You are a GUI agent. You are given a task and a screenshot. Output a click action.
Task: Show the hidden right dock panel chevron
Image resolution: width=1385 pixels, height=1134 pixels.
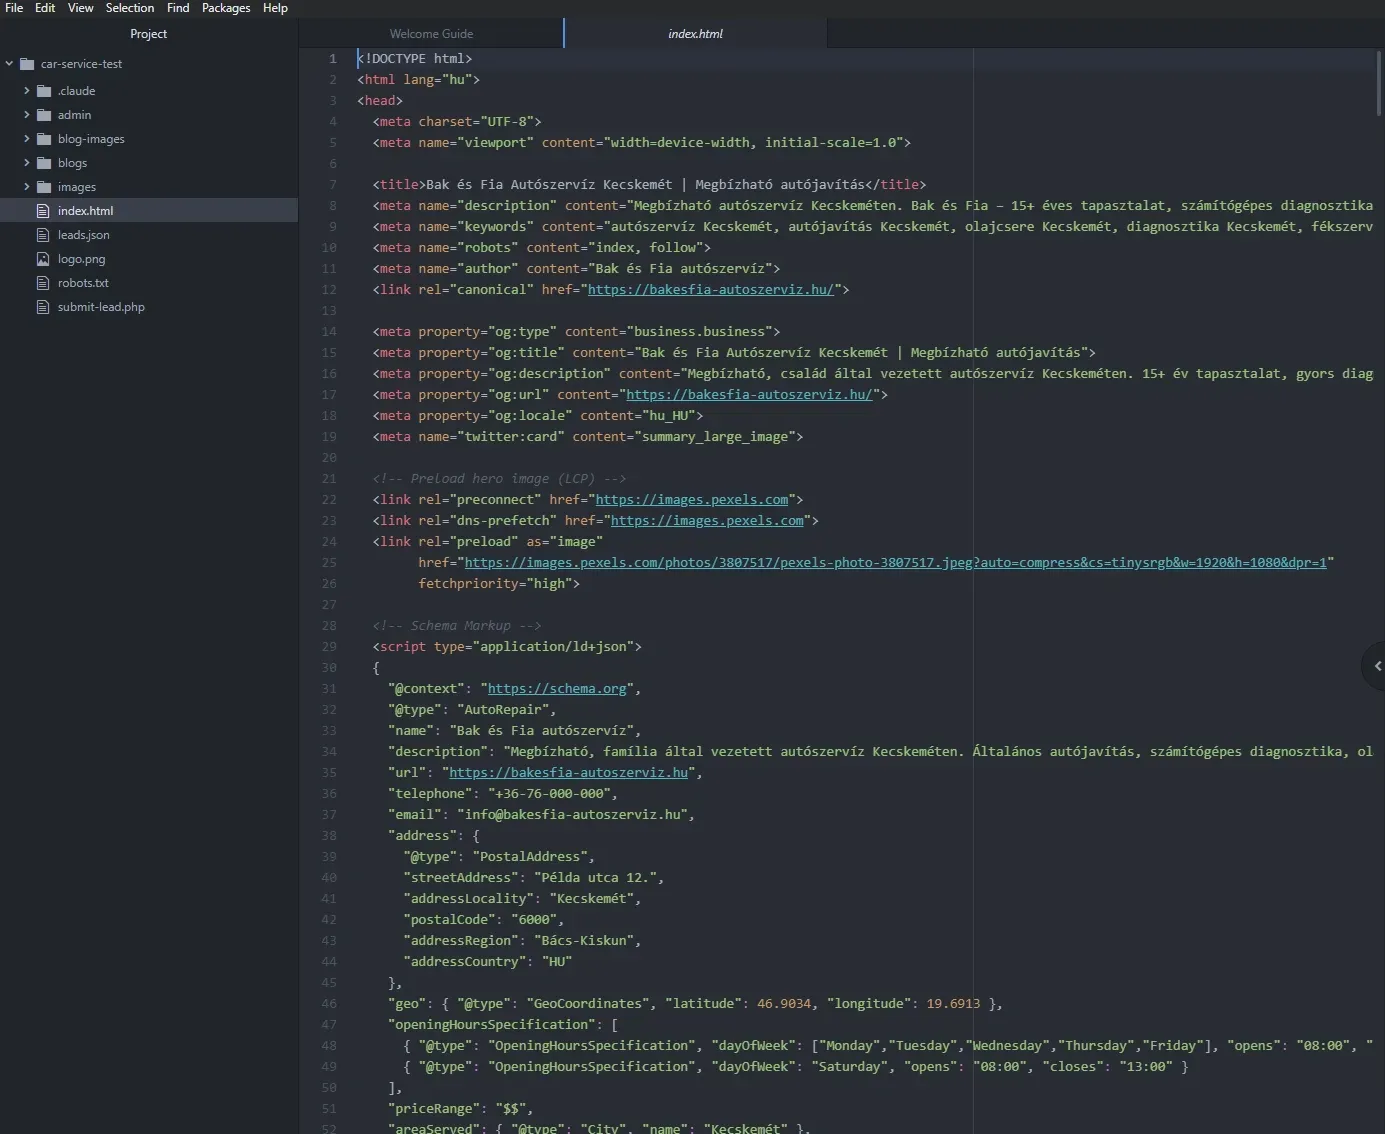pyautogui.click(x=1375, y=666)
